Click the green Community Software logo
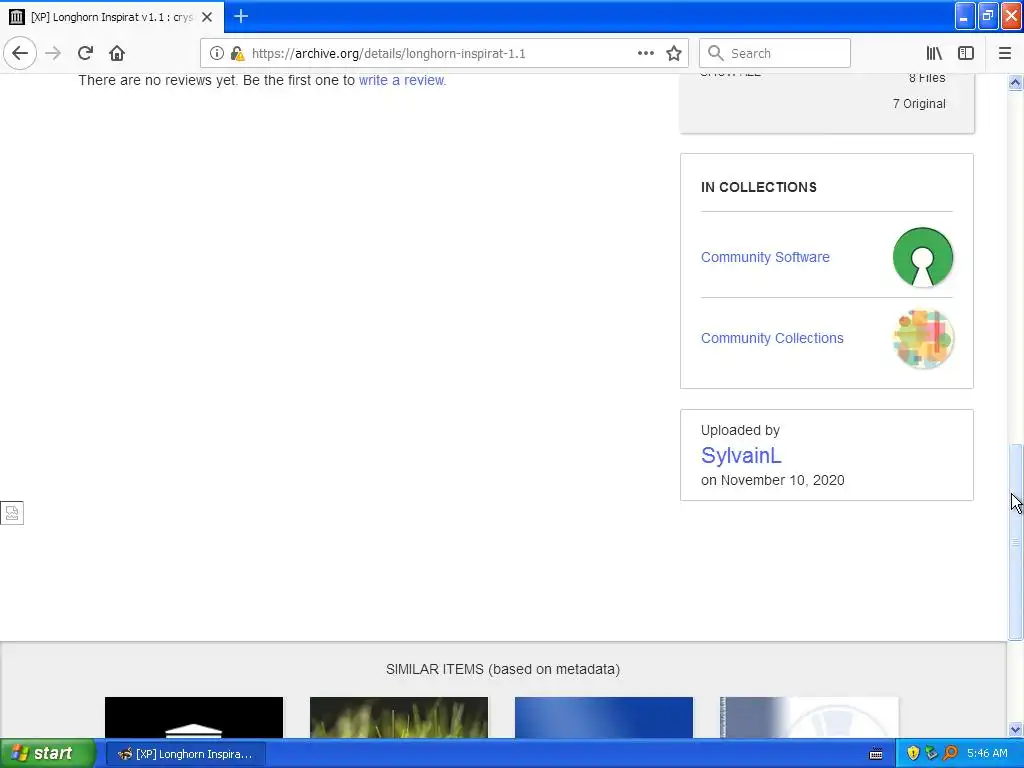Viewport: 1024px width, 768px height. [923, 257]
